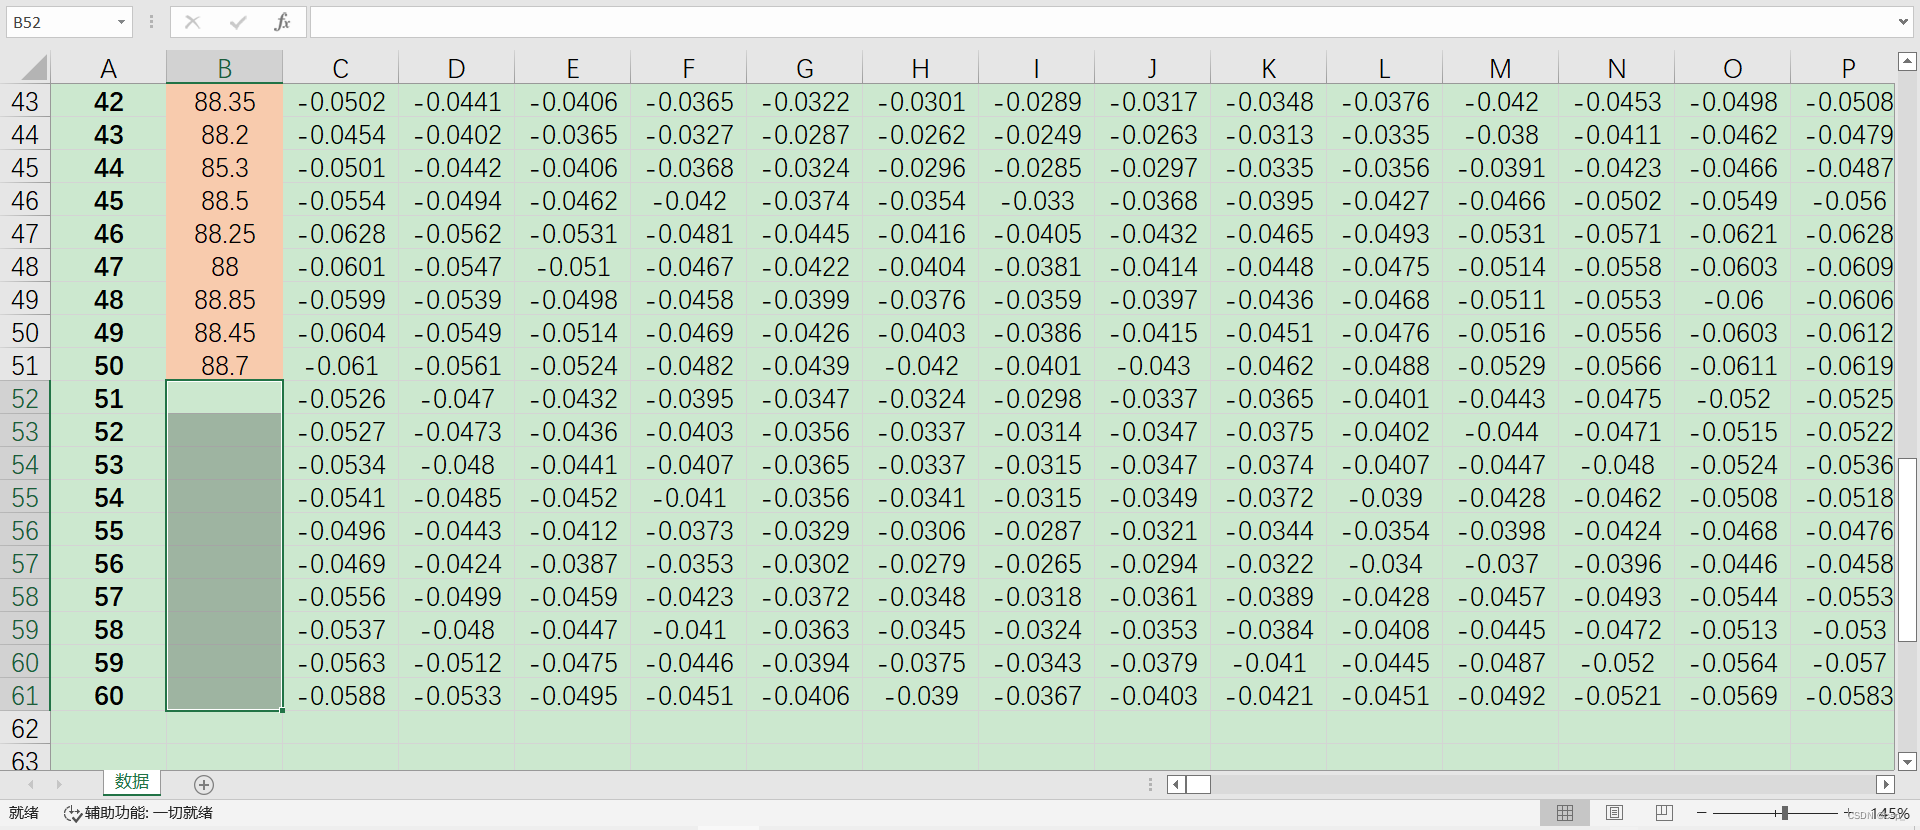Viewport: 1920px width, 830px height.
Task: Click the active empty cell B52
Action: 224,399
